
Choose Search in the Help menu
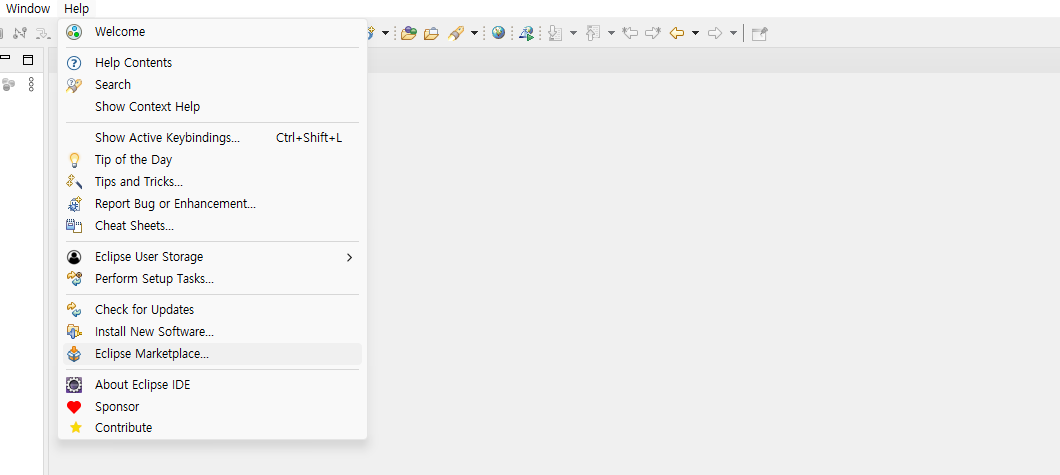coord(212,85)
